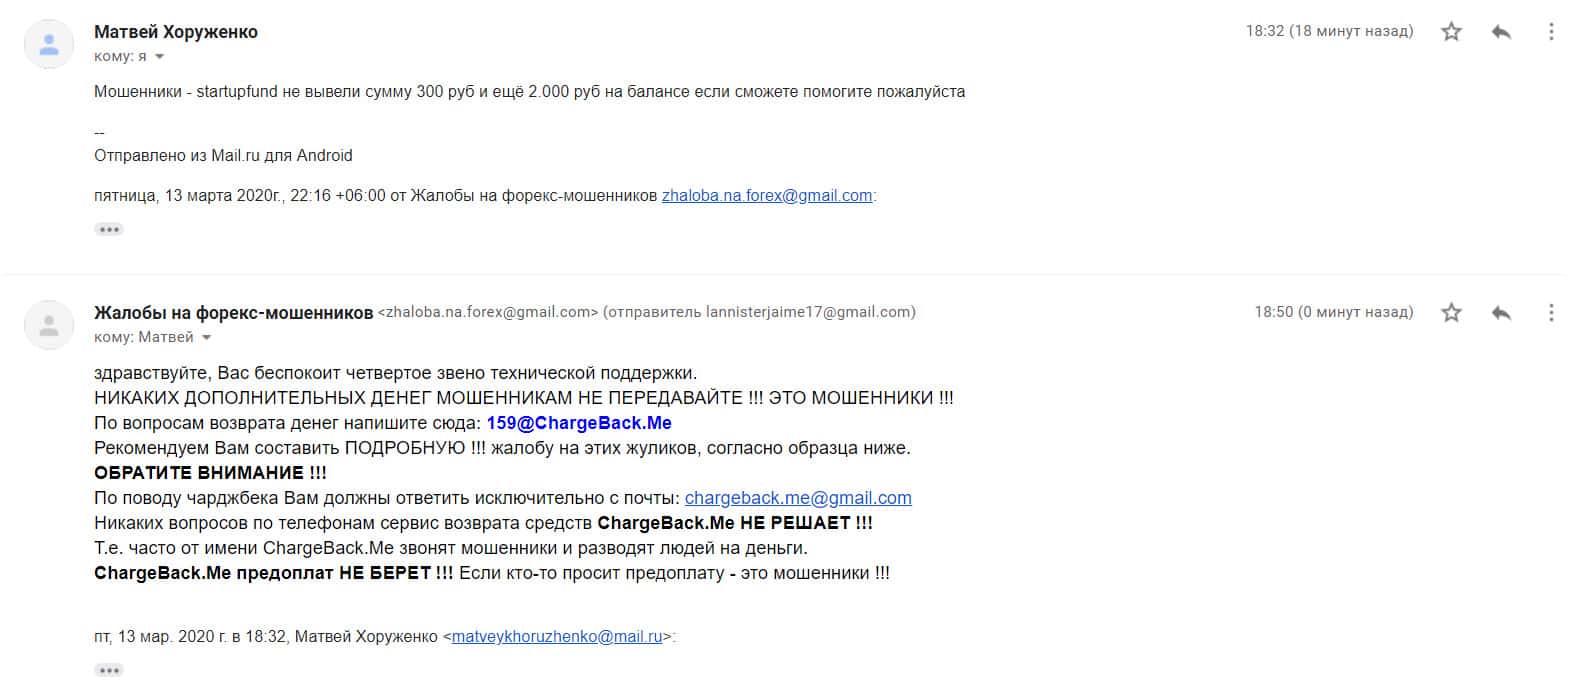1582x684 pixels.
Task: Show trimmed content in the first message
Action: [108, 229]
